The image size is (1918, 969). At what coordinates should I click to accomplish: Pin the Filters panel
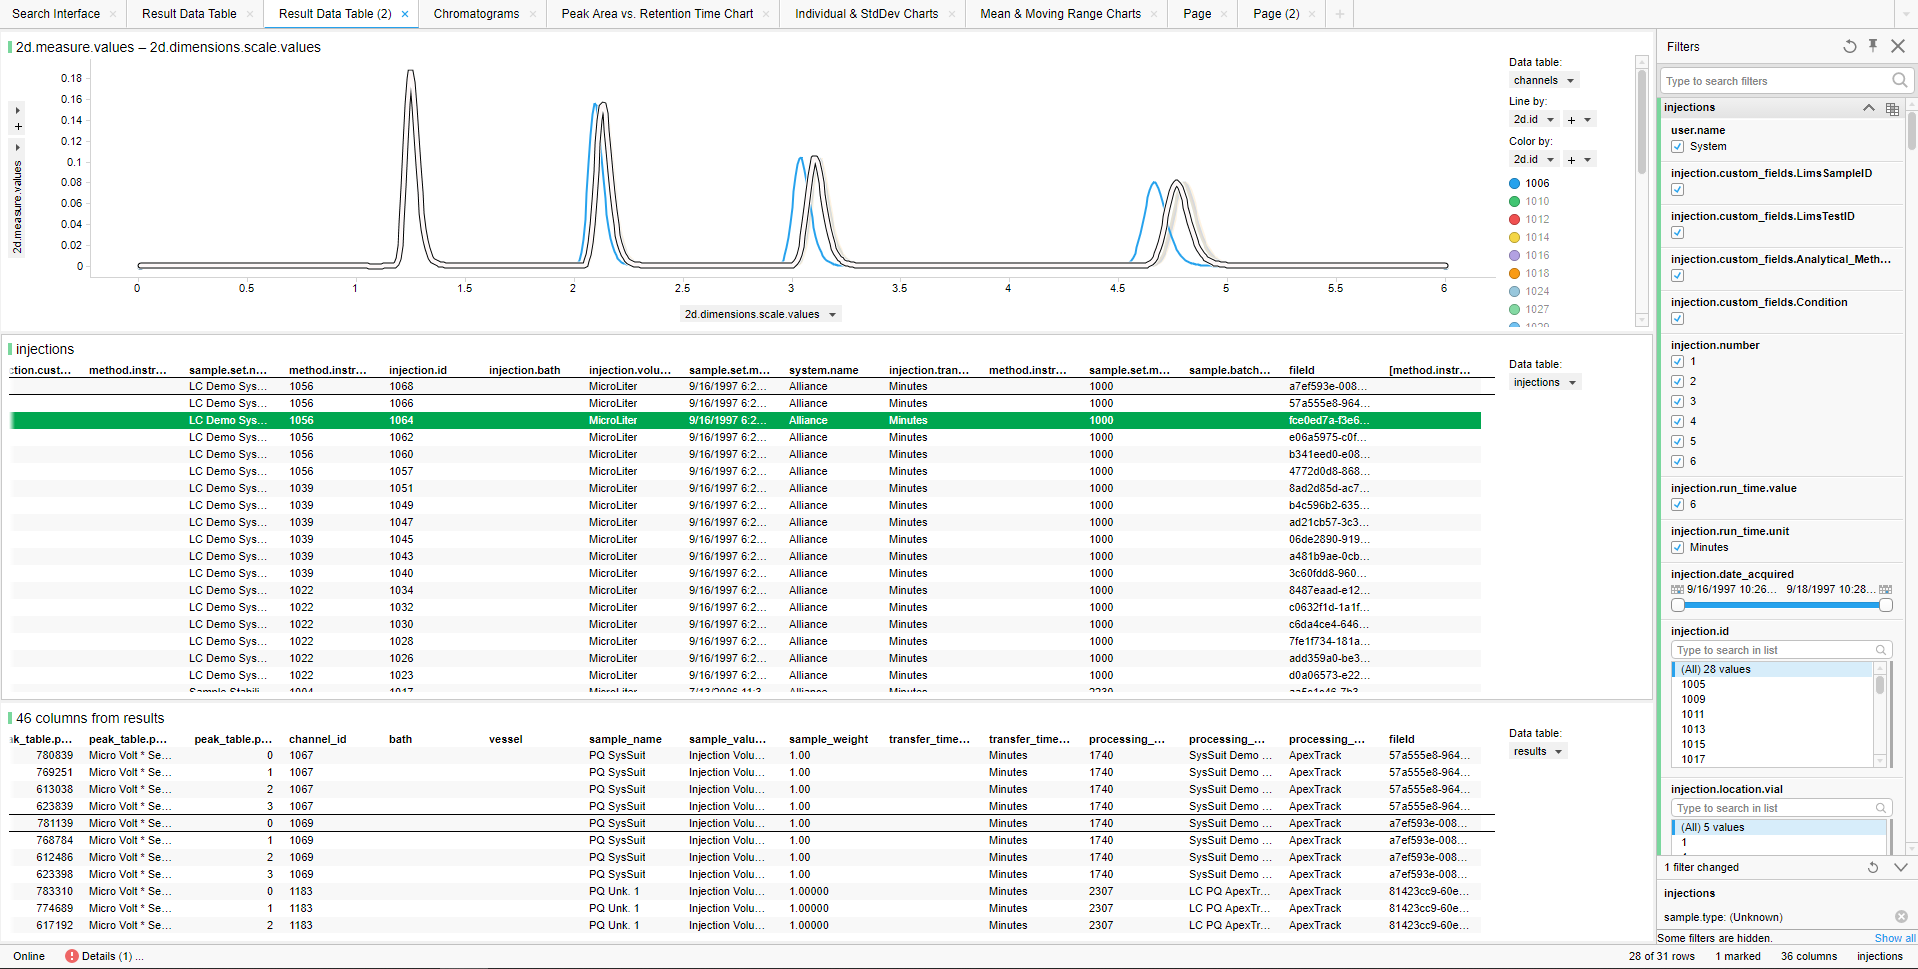[1873, 46]
